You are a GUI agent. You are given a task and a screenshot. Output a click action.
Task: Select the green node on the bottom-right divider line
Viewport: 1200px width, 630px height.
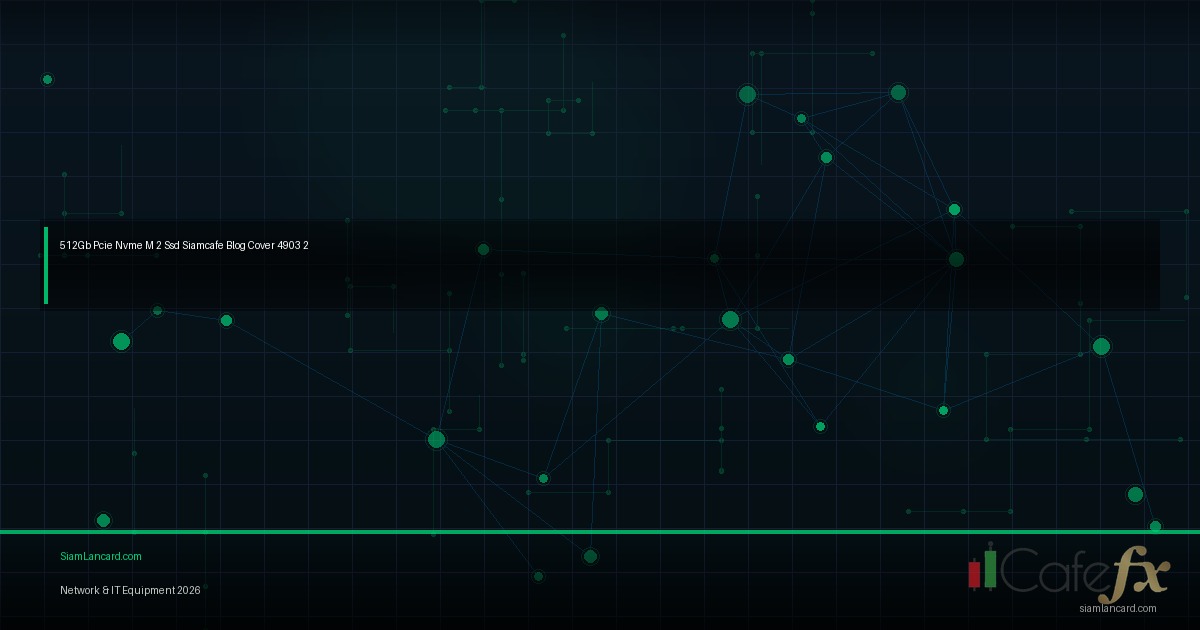[1155, 527]
